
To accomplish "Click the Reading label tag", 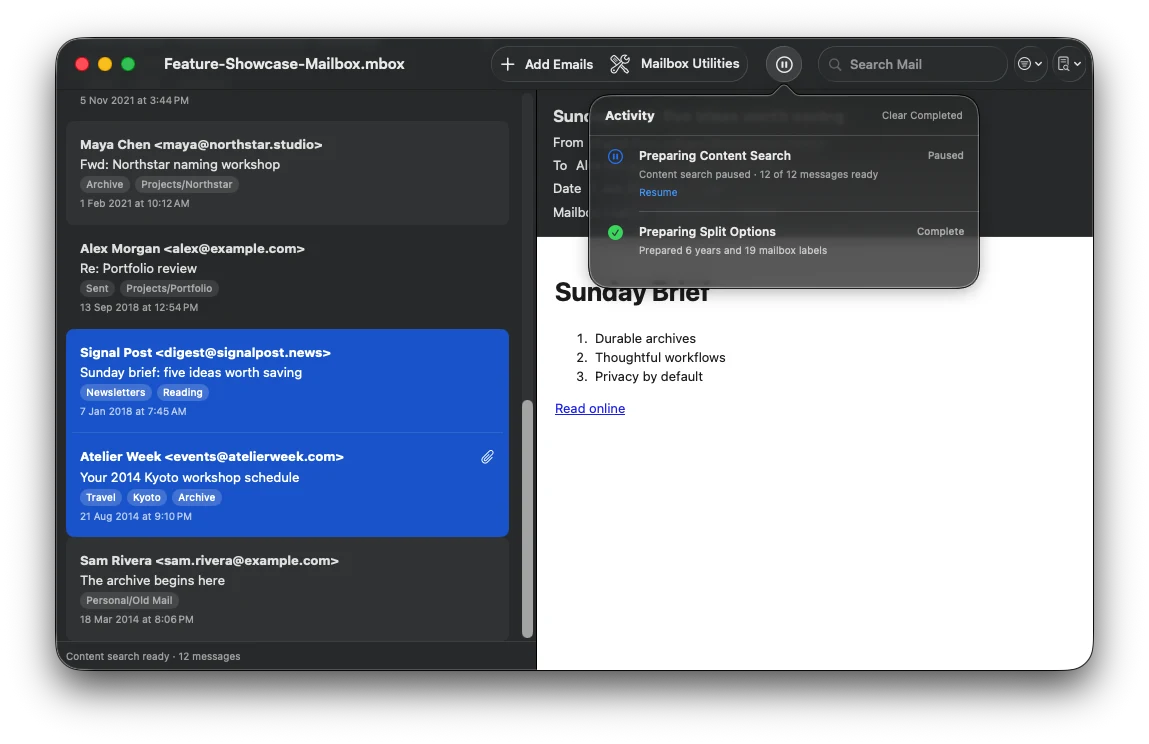I will [182, 393].
